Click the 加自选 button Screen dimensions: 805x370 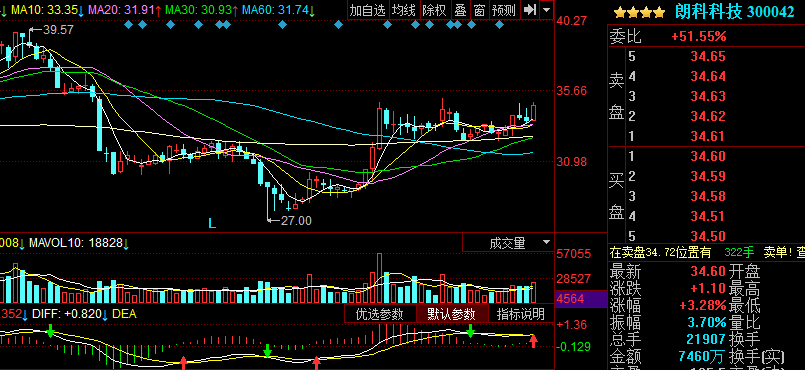click(x=368, y=10)
